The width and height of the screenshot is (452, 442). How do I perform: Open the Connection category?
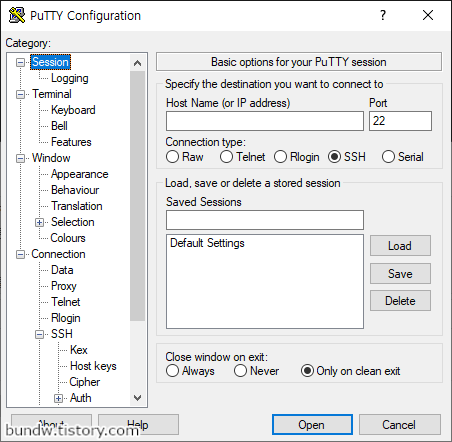pyautogui.click(x=58, y=254)
